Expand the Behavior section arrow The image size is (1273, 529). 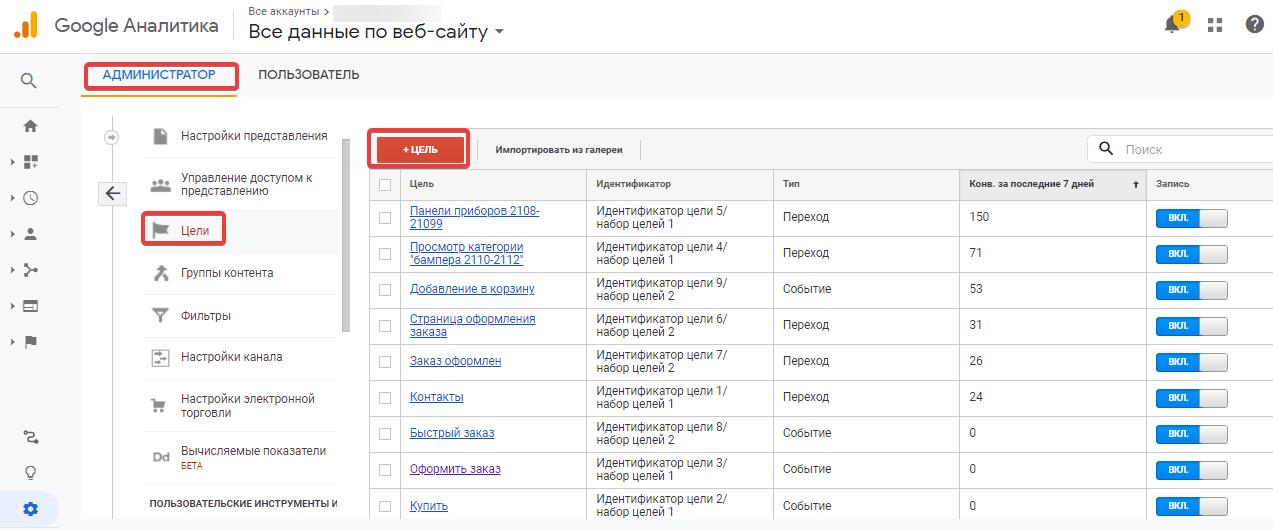tap(12, 306)
